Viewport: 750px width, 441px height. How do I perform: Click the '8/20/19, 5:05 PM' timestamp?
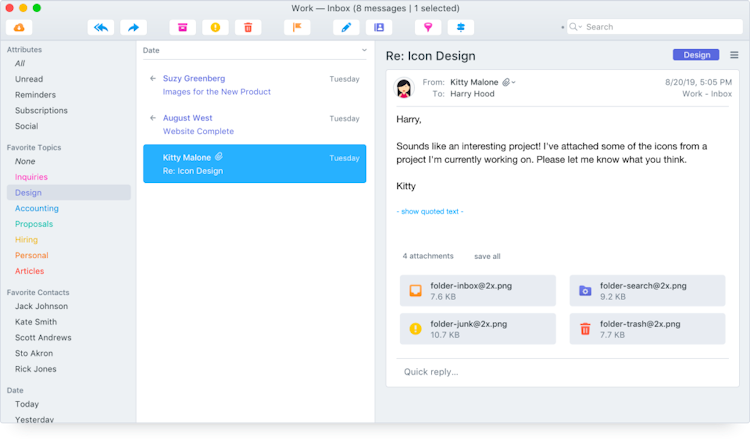[x=698, y=82]
